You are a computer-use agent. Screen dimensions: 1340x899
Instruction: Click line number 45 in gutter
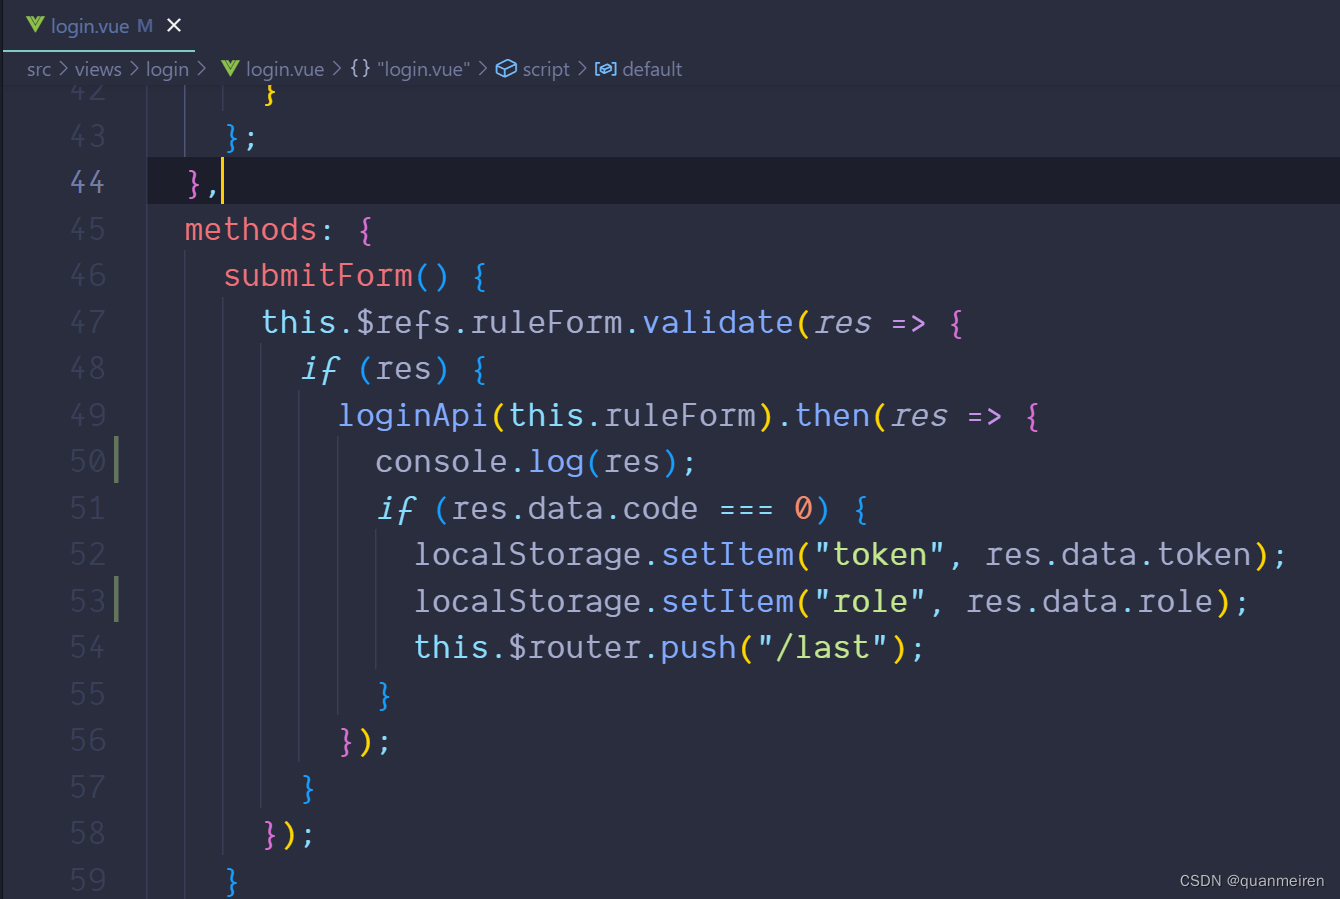tap(87, 229)
